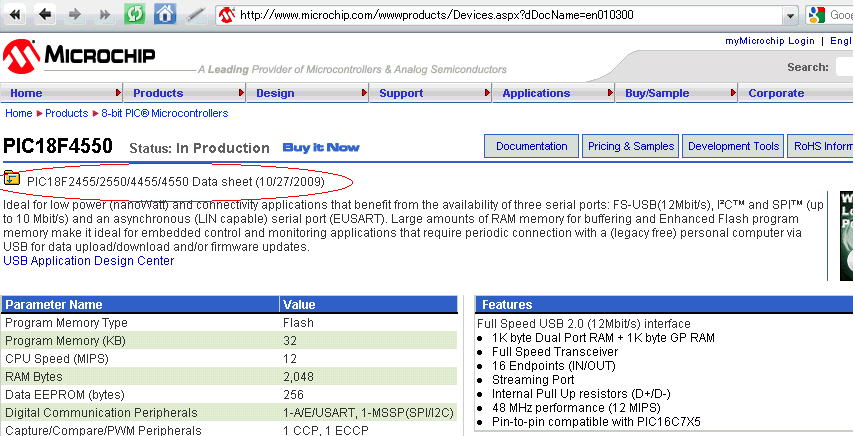Click the Buy it Now link
This screenshot has height=436, width=855.
(x=321, y=148)
